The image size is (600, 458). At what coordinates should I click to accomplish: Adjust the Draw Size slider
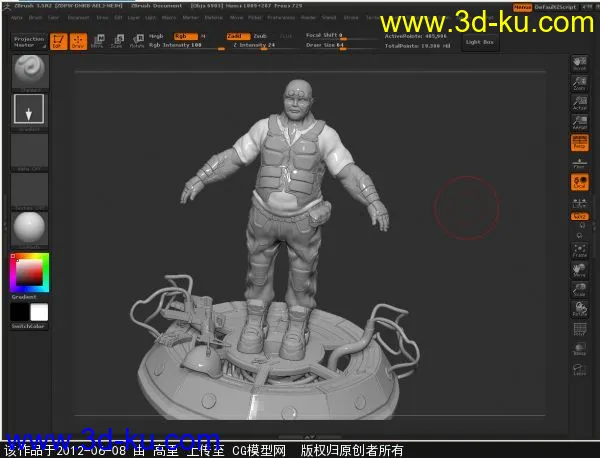click(341, 46)
